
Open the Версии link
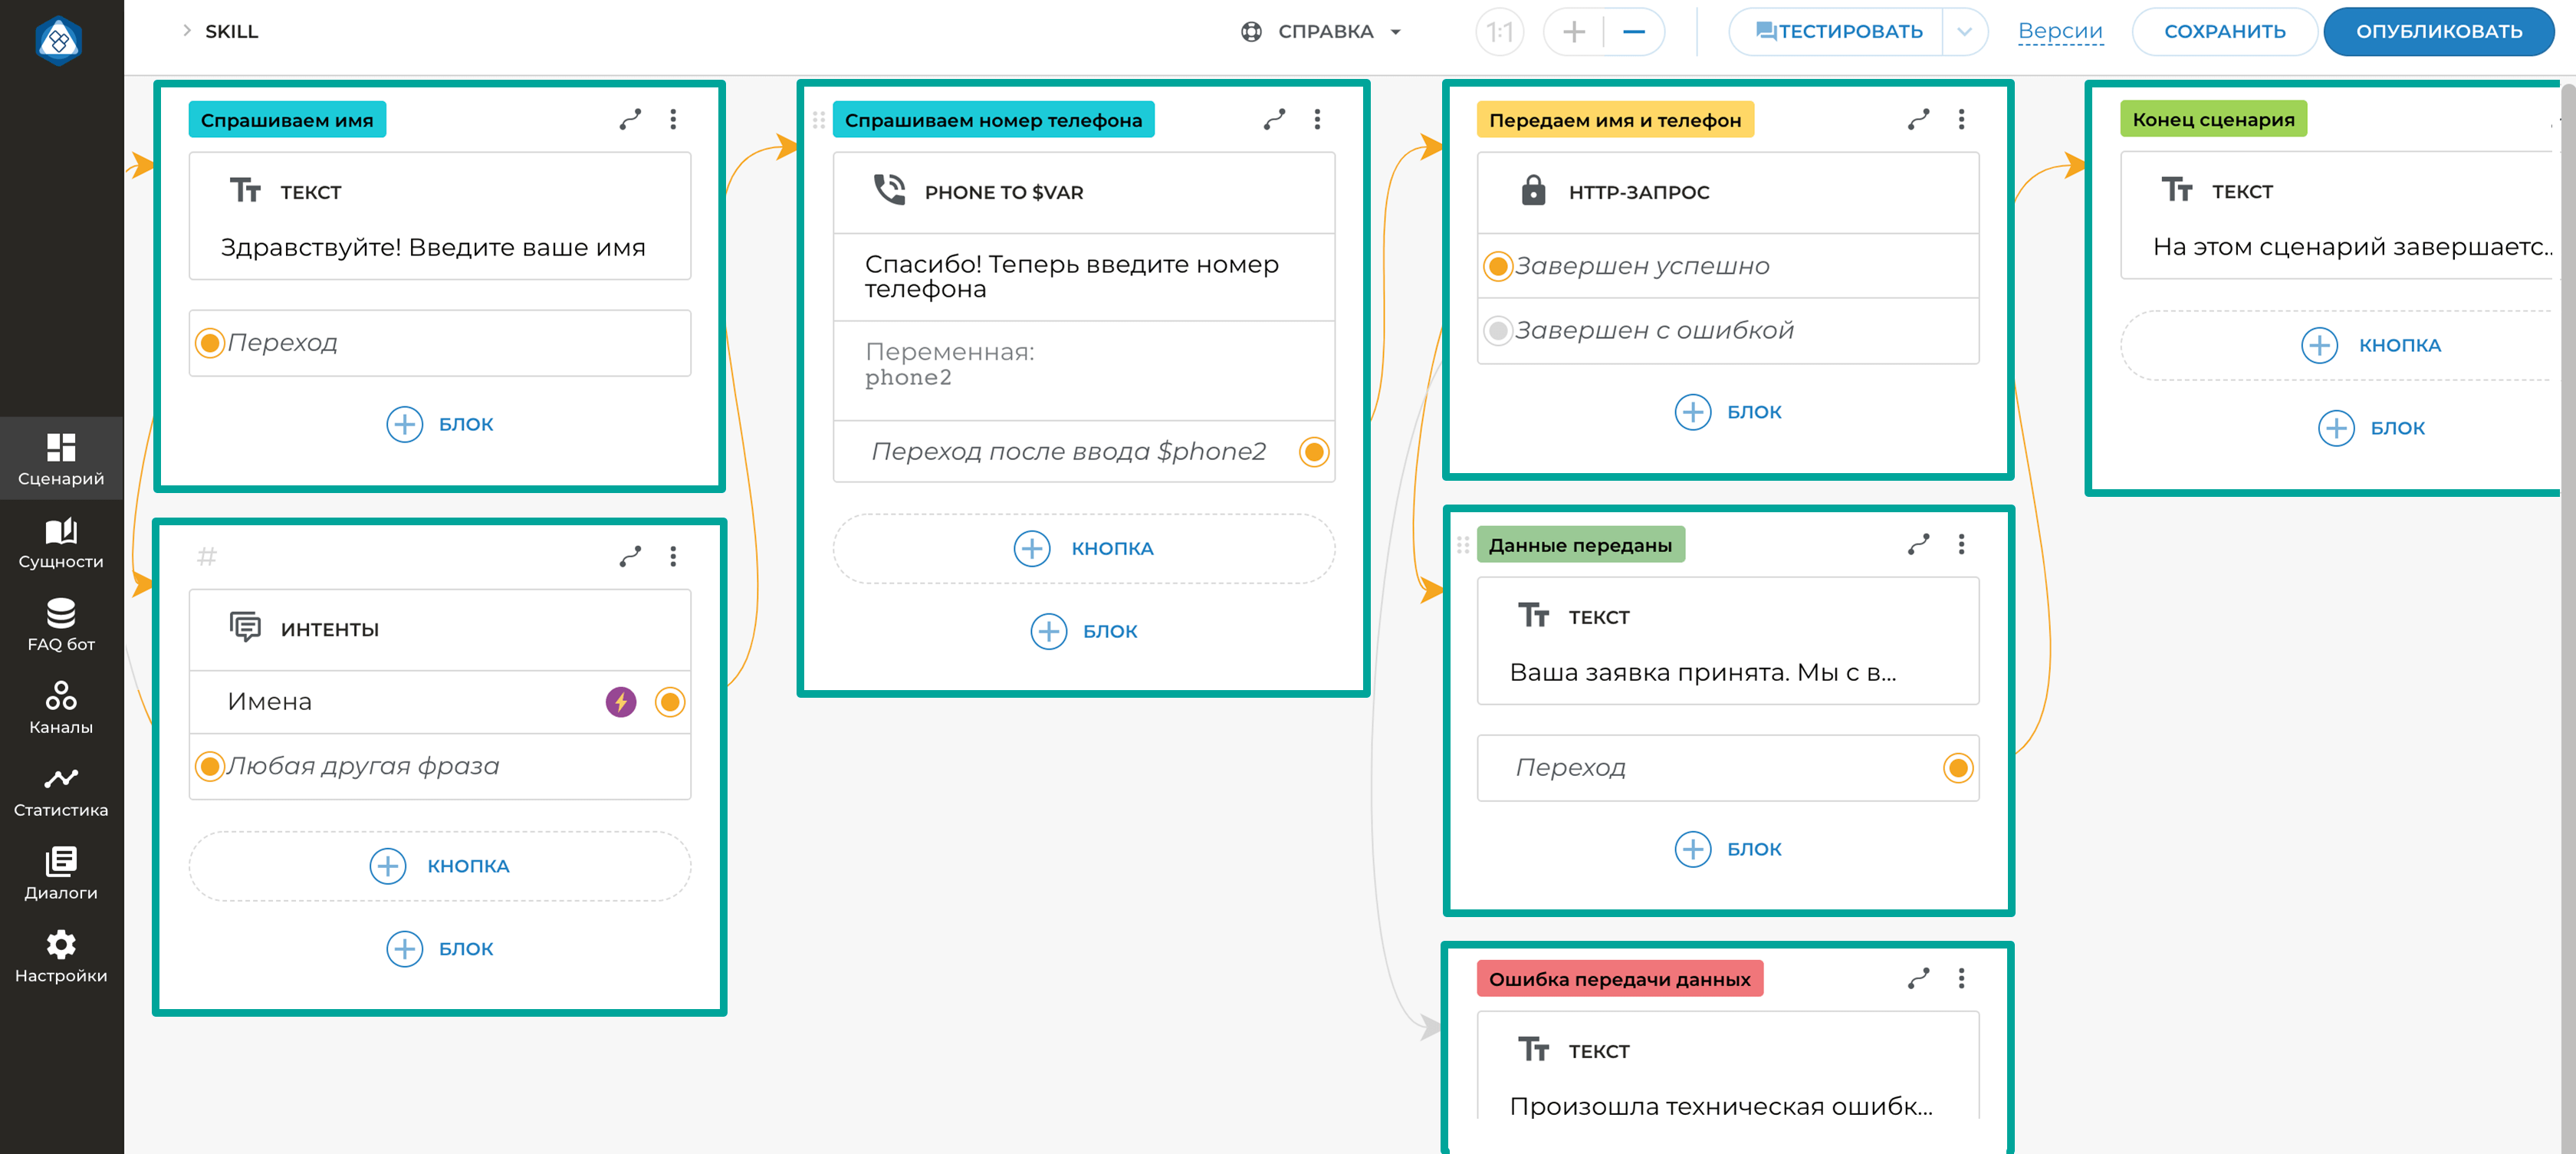point(2059,32)
